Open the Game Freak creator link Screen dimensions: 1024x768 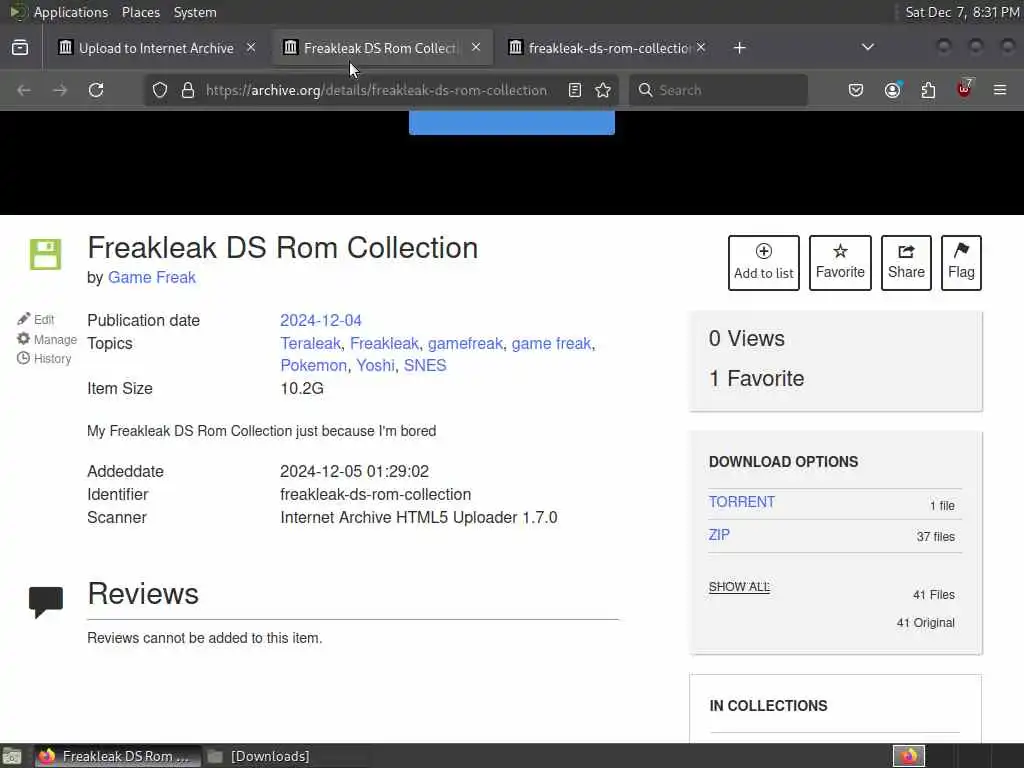[152, 278]
